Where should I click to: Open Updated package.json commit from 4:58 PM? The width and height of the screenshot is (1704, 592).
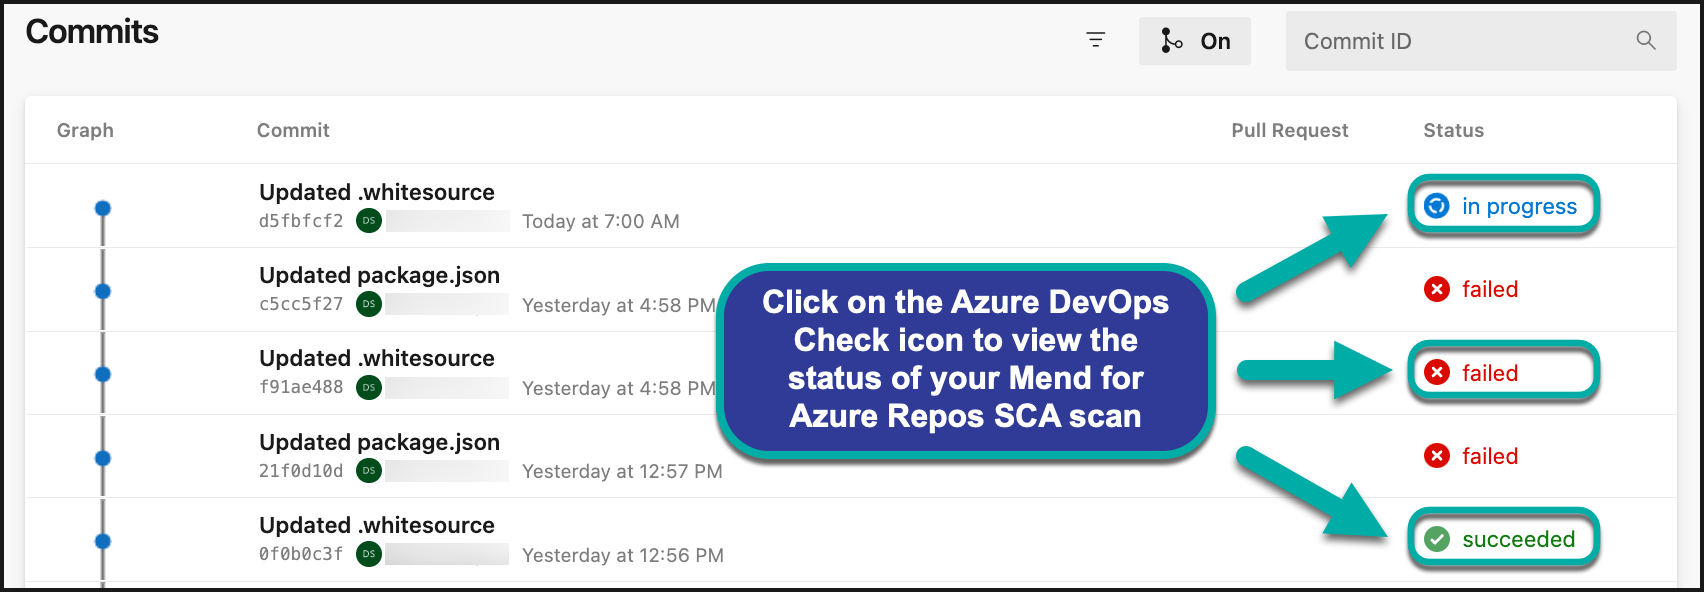click(379, 275)
